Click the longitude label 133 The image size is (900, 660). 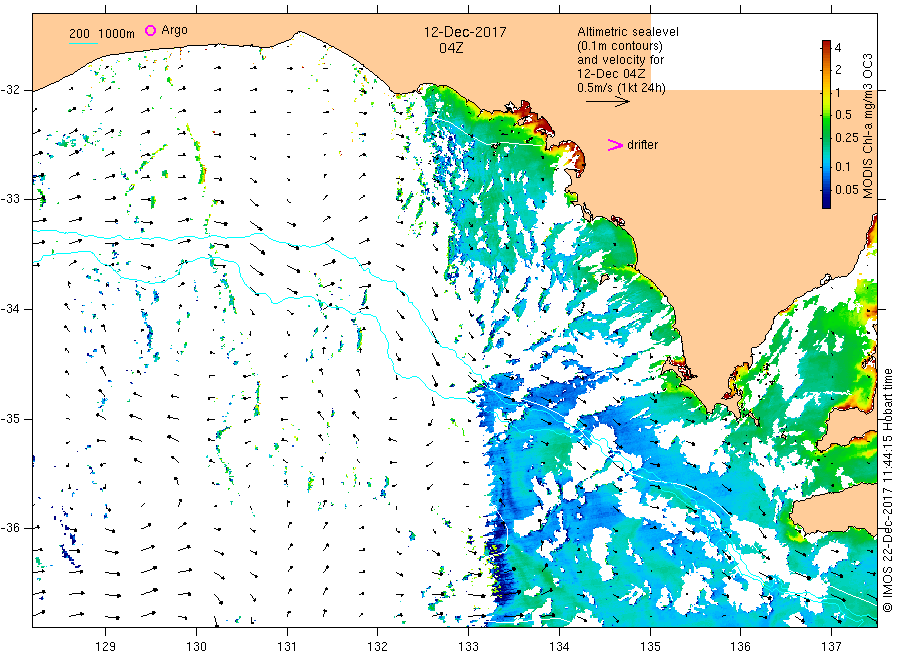pyautogui.click(x=468, y=646)
